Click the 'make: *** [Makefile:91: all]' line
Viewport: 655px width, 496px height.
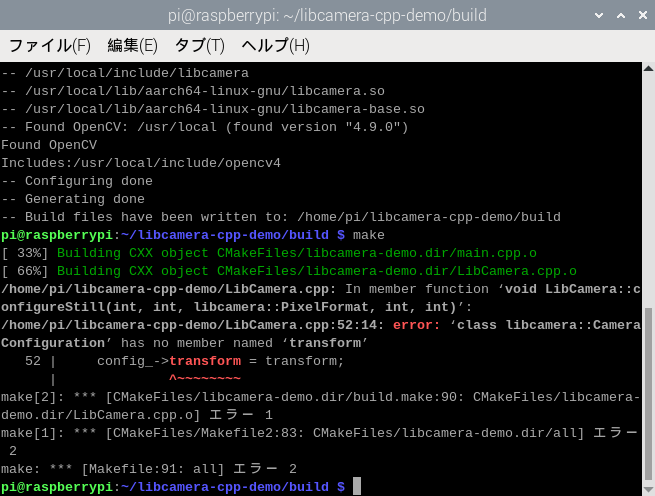pos(149,469)
